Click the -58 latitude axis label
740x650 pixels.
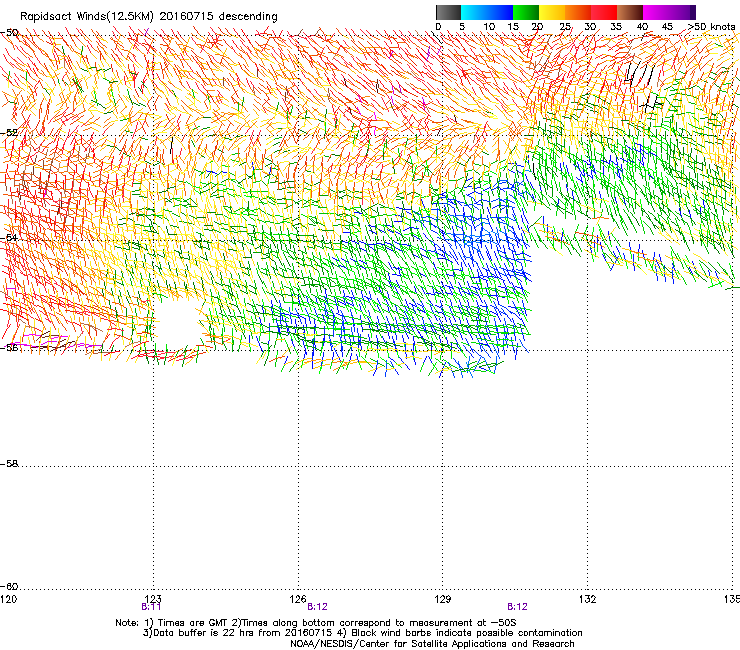tap(9, 464)
